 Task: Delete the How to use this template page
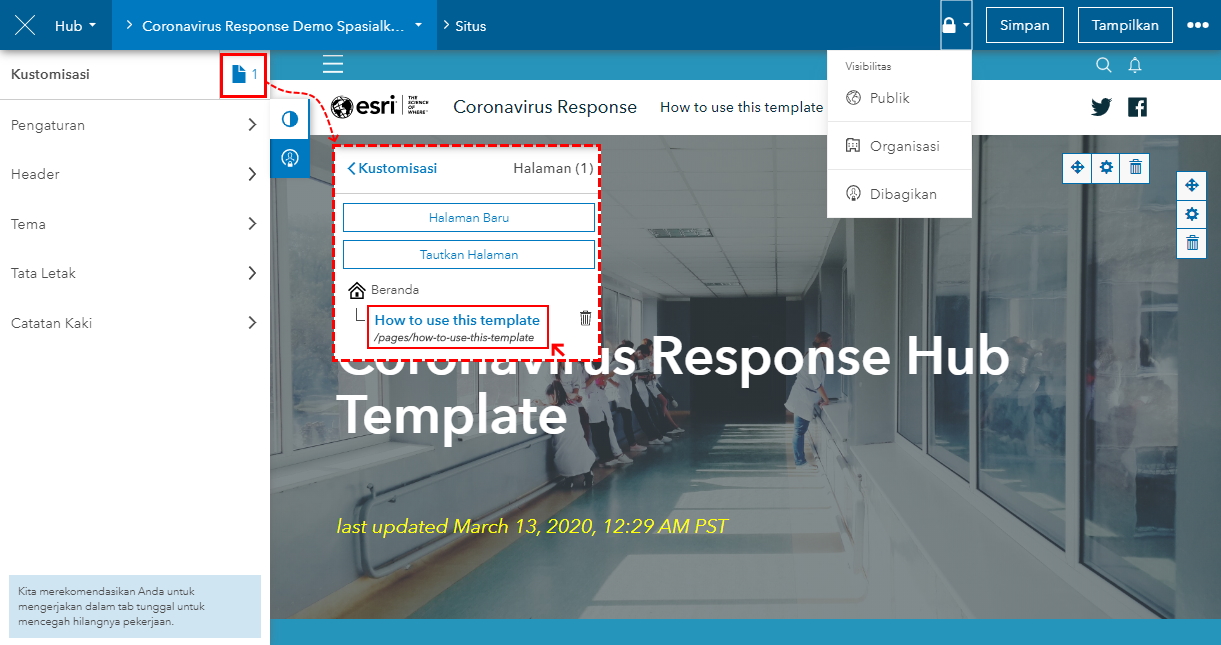click(585, 318)
